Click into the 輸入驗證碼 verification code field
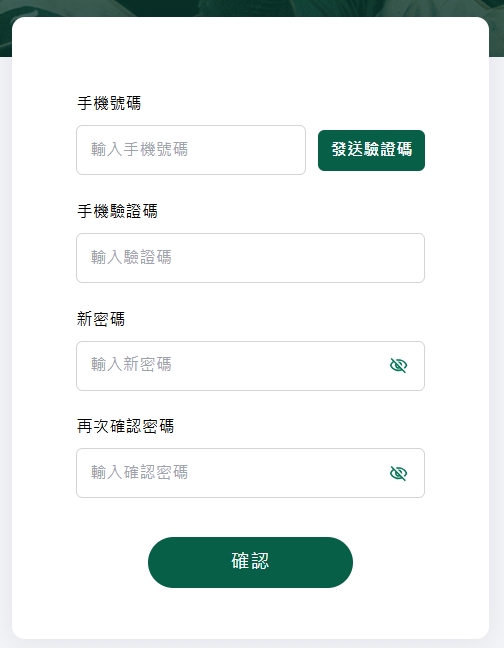This screenshot has height=648, width=504. [250, 258]
